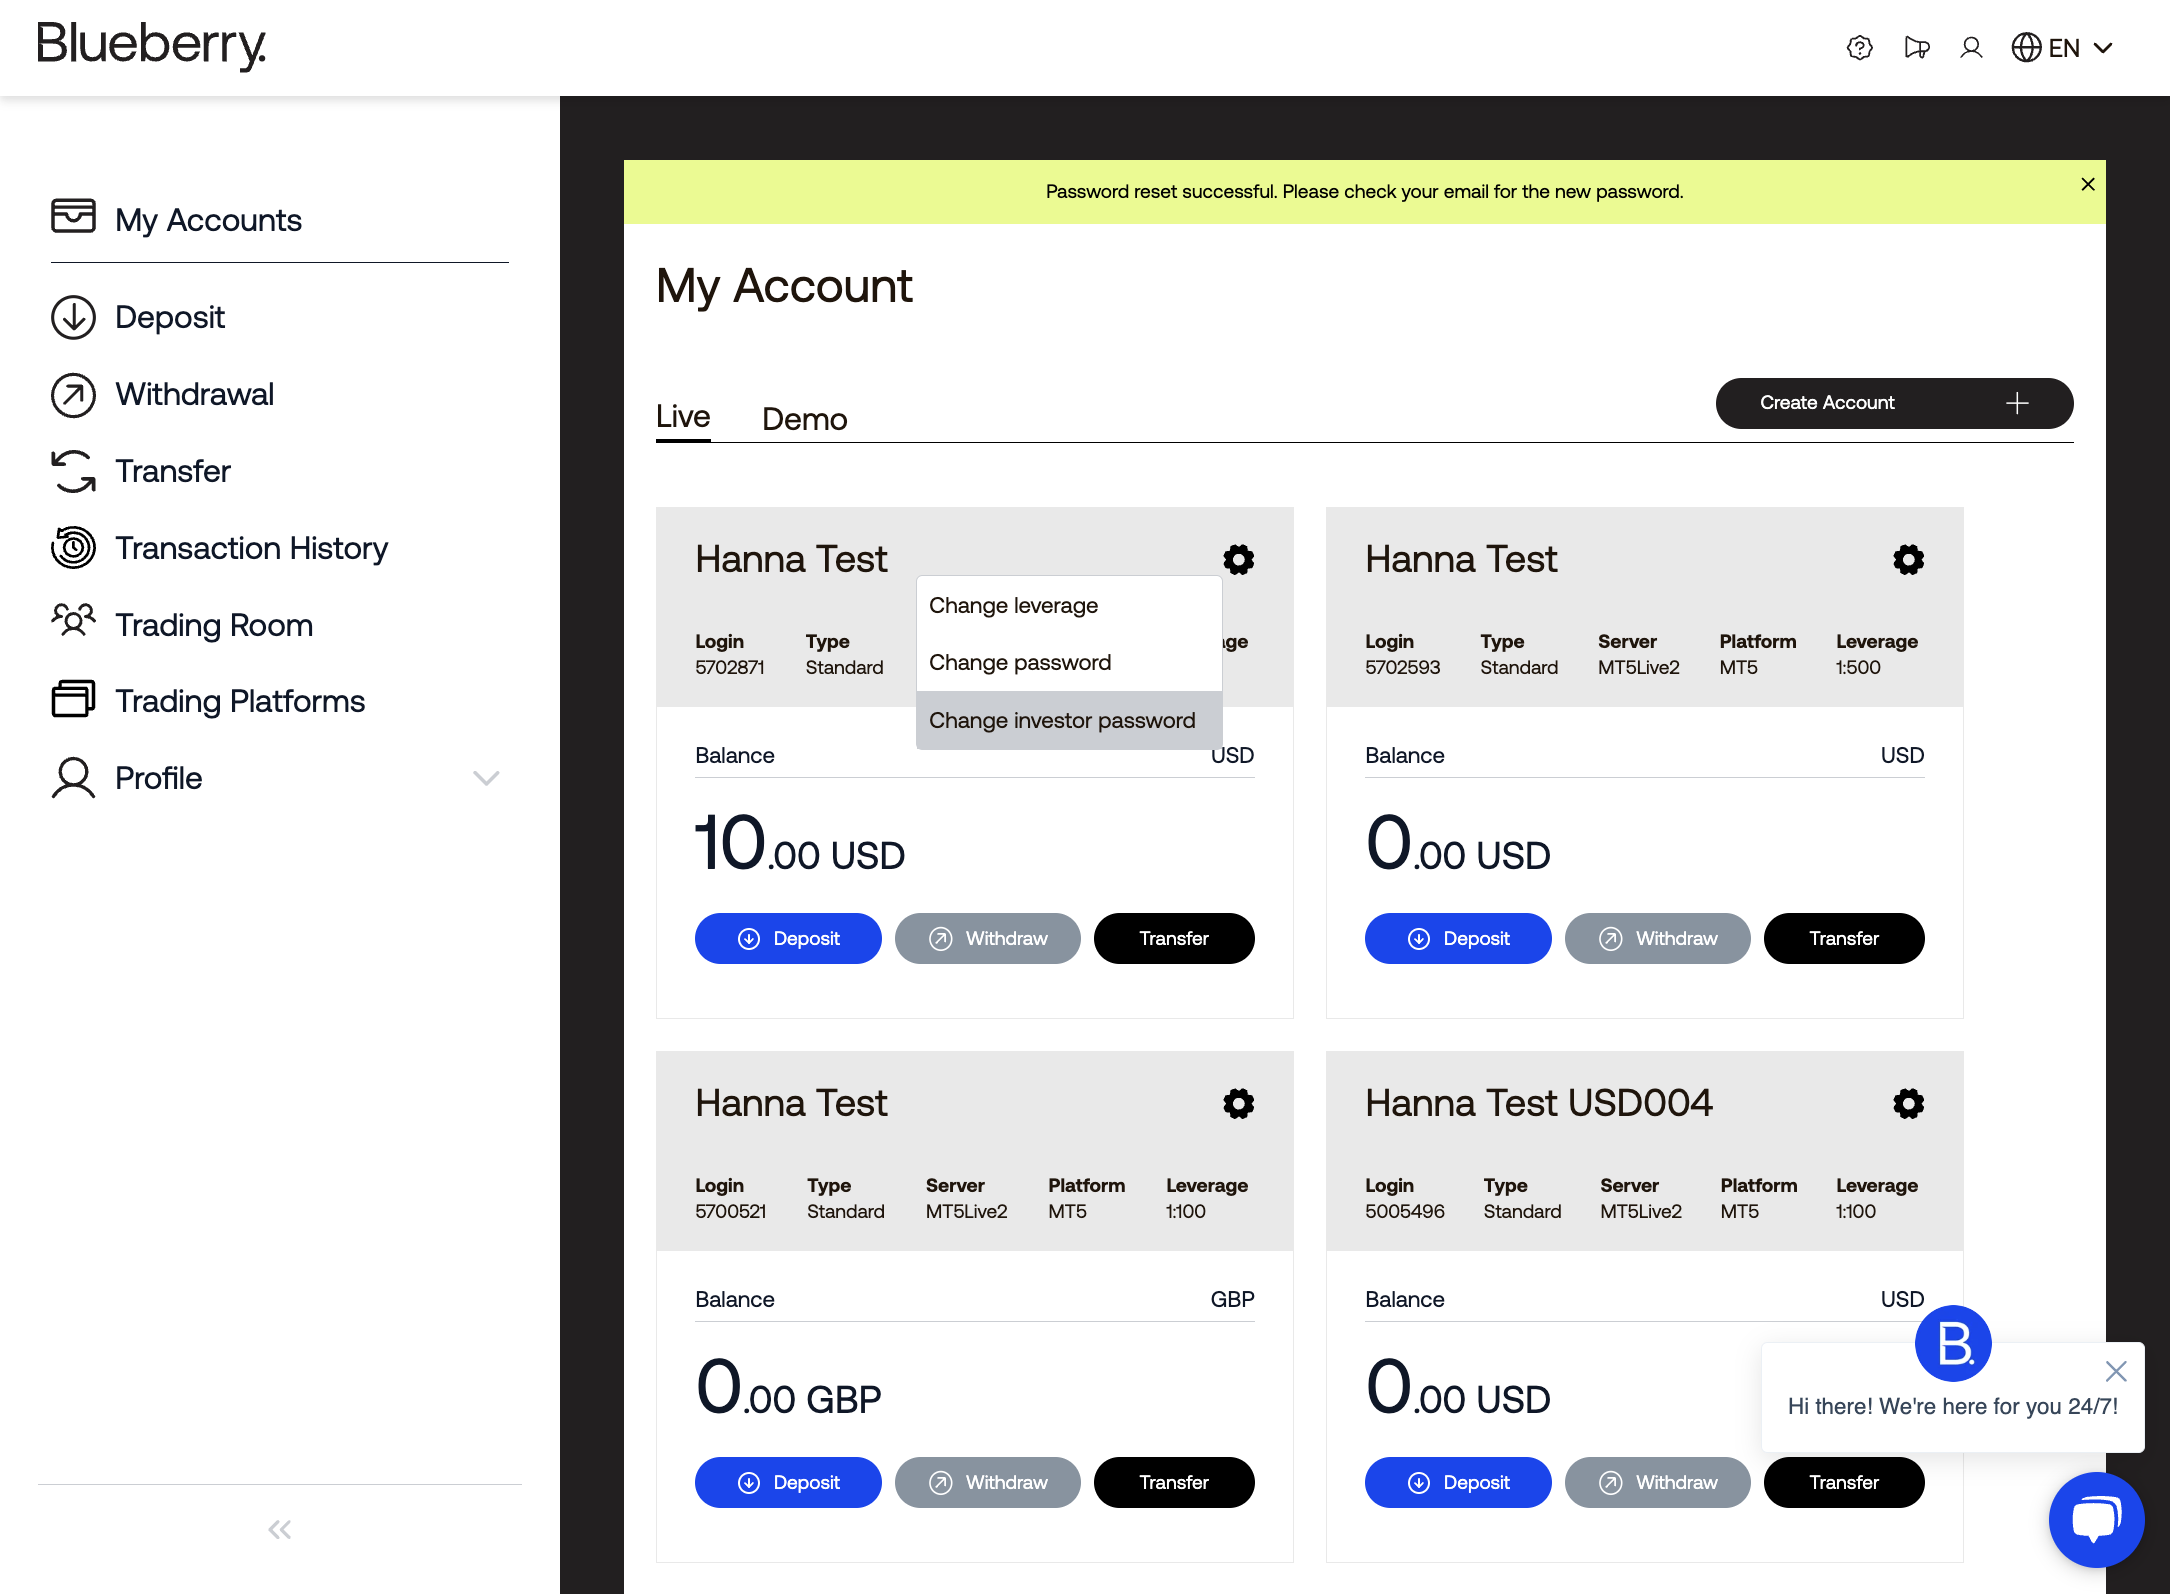Click the Blueberry logo
Viewport: 2170px width, 1594px height.
[151, 46]
